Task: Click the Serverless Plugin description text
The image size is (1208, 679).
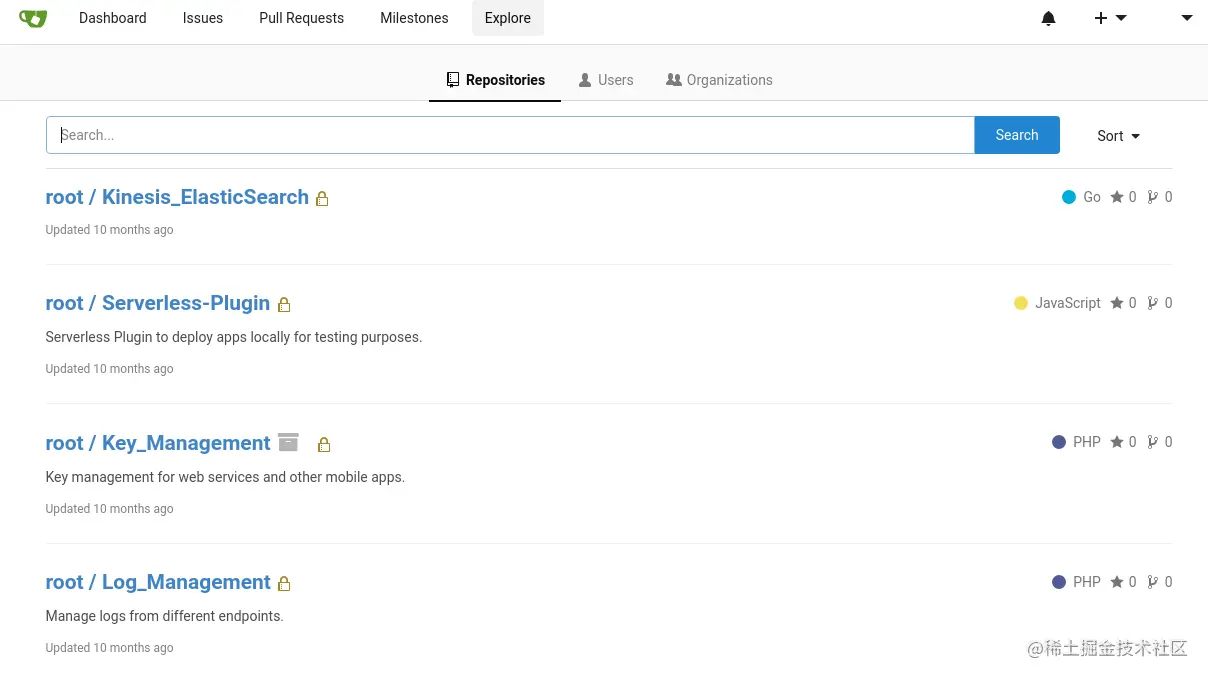Action: coord(234,337)
